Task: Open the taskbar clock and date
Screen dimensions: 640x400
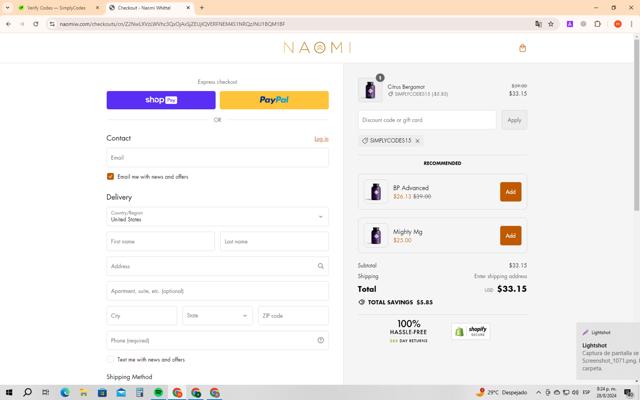Action: tap(607, 393)
